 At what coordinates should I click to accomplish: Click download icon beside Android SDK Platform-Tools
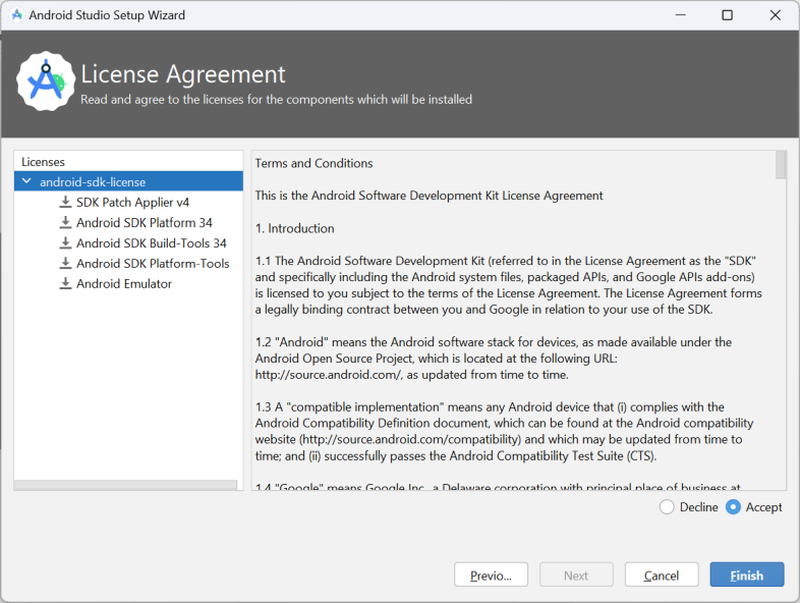pyautogui.click(x=65, y=263)
